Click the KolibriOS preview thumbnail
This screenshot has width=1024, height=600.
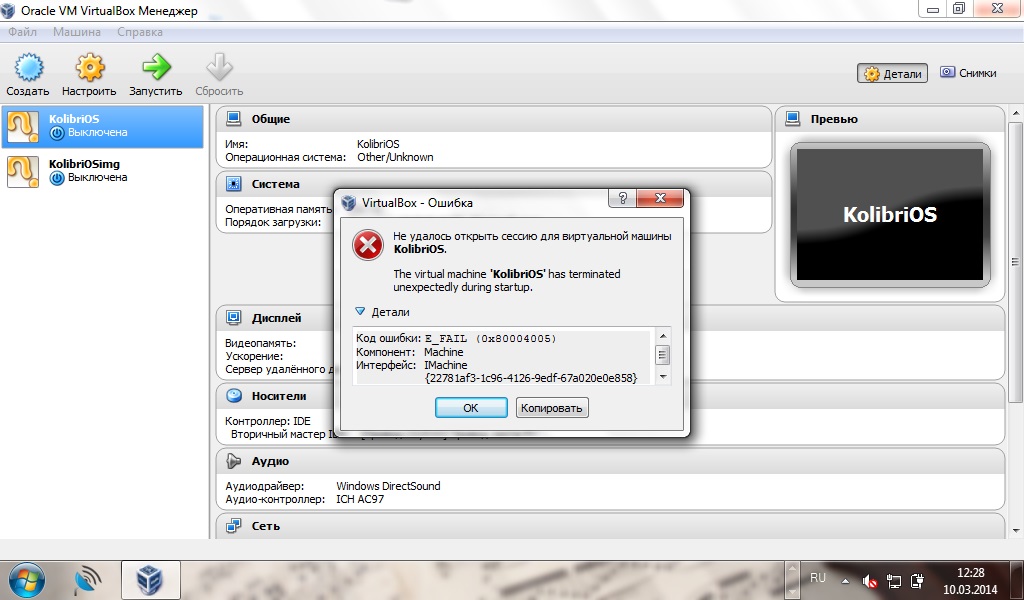click(x=889, y=214)
